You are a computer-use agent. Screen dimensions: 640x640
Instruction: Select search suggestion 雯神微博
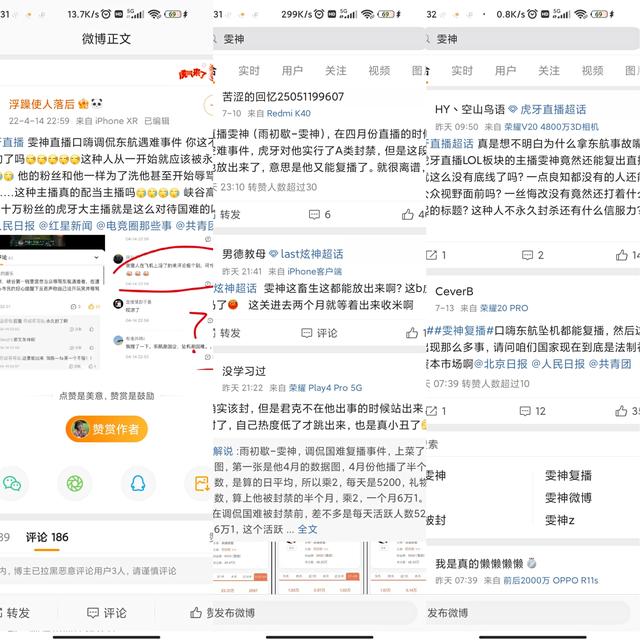pos(568,498)
